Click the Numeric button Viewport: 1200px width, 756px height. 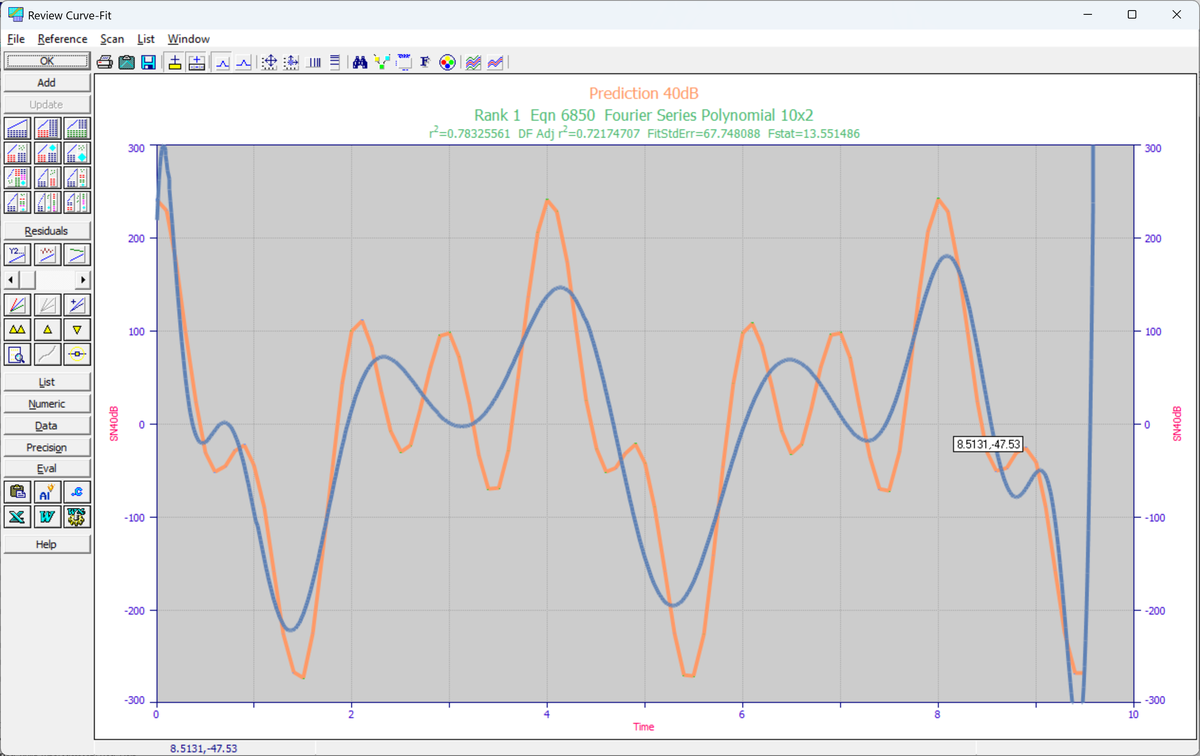pos(47,404)
